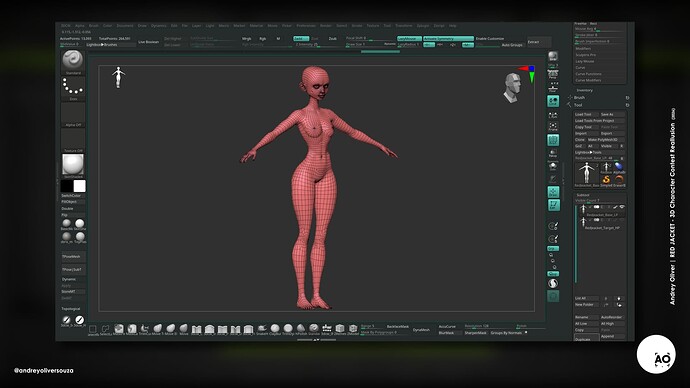
Task: Open the Material menu
Action: coord(256,26)
